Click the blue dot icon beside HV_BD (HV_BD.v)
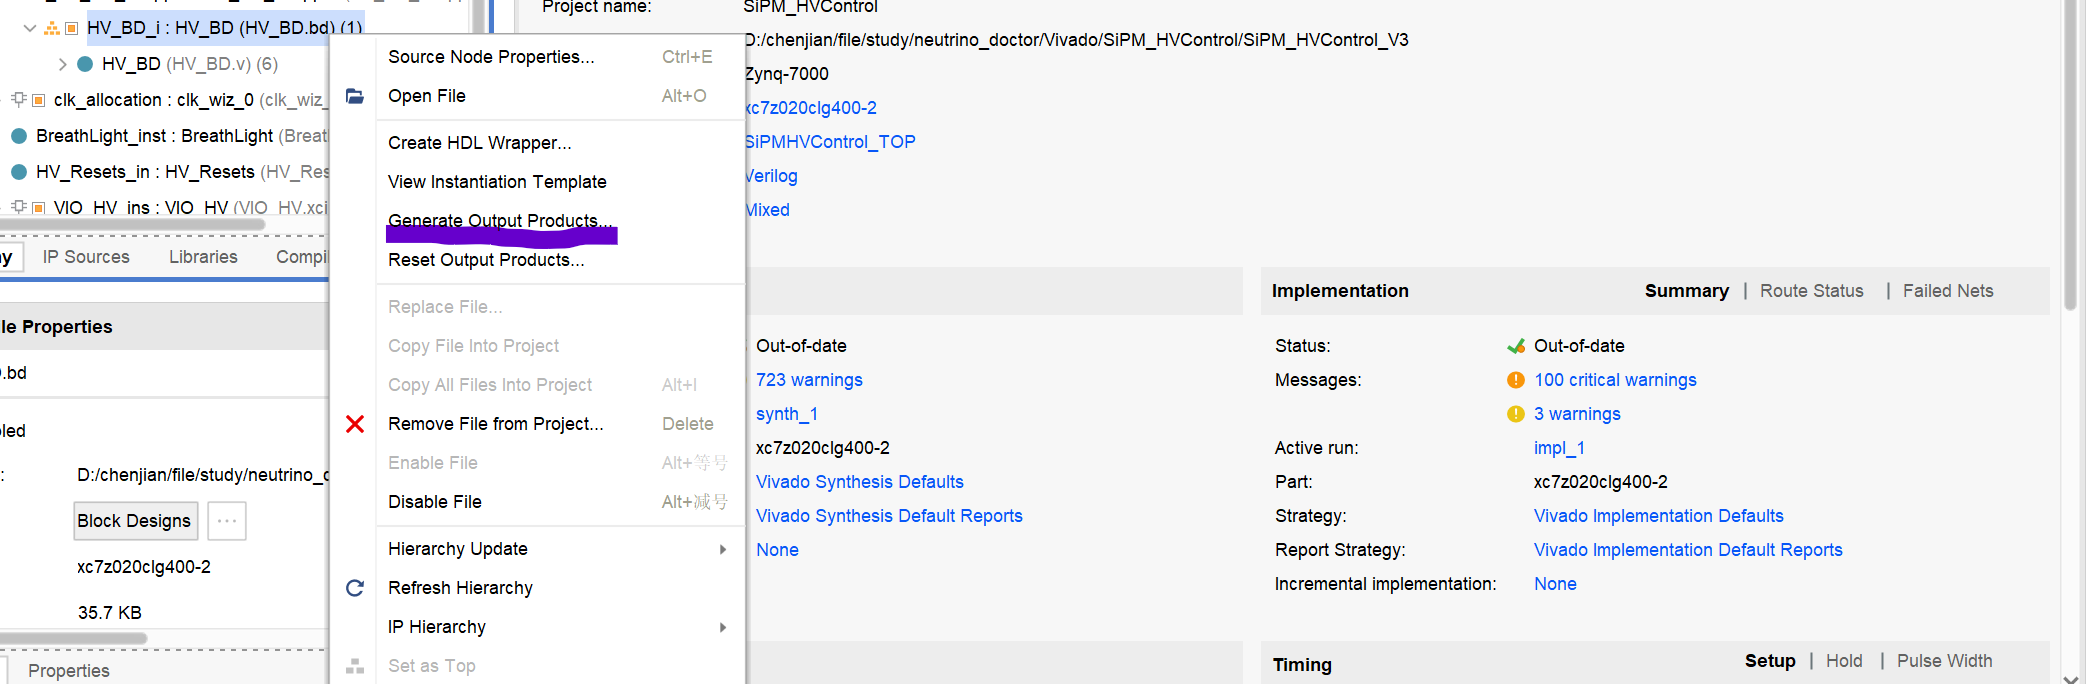The image size is (2100, 684). [85, 64]
